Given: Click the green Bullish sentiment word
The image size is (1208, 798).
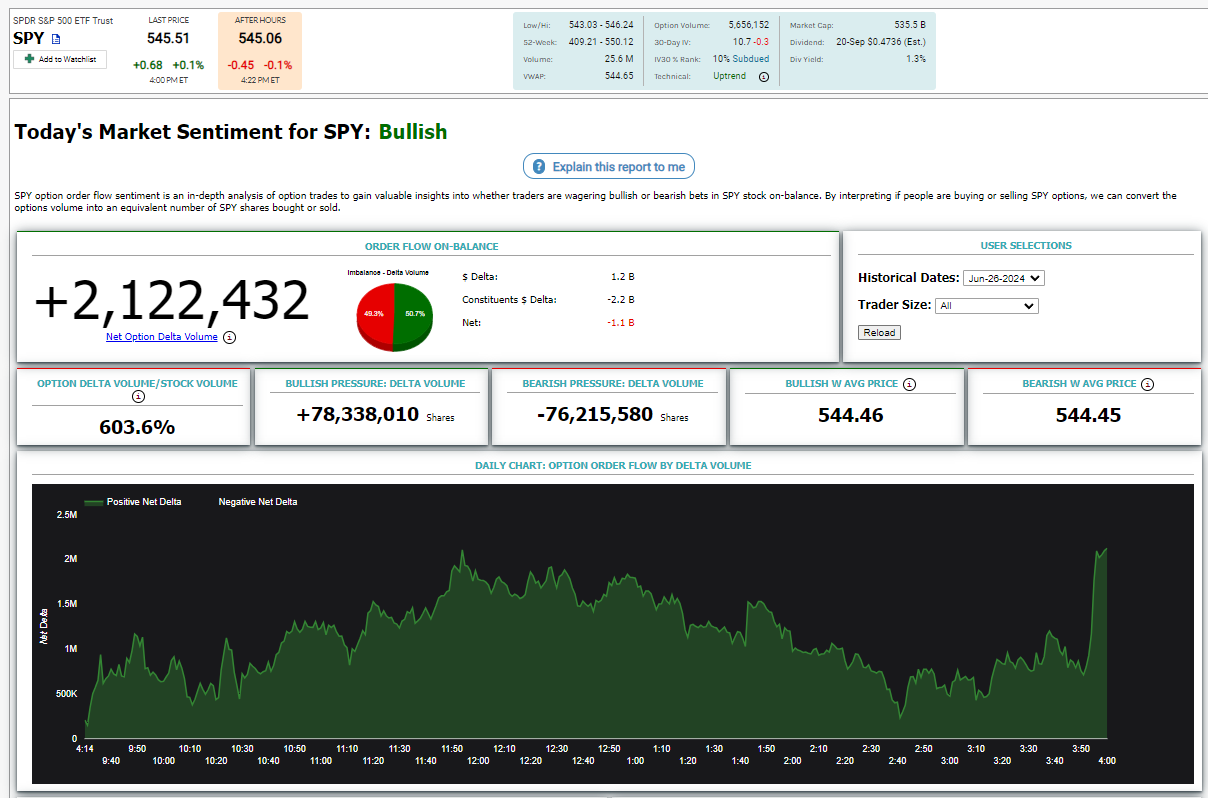Looking at the screenshot, I should 413,132.
